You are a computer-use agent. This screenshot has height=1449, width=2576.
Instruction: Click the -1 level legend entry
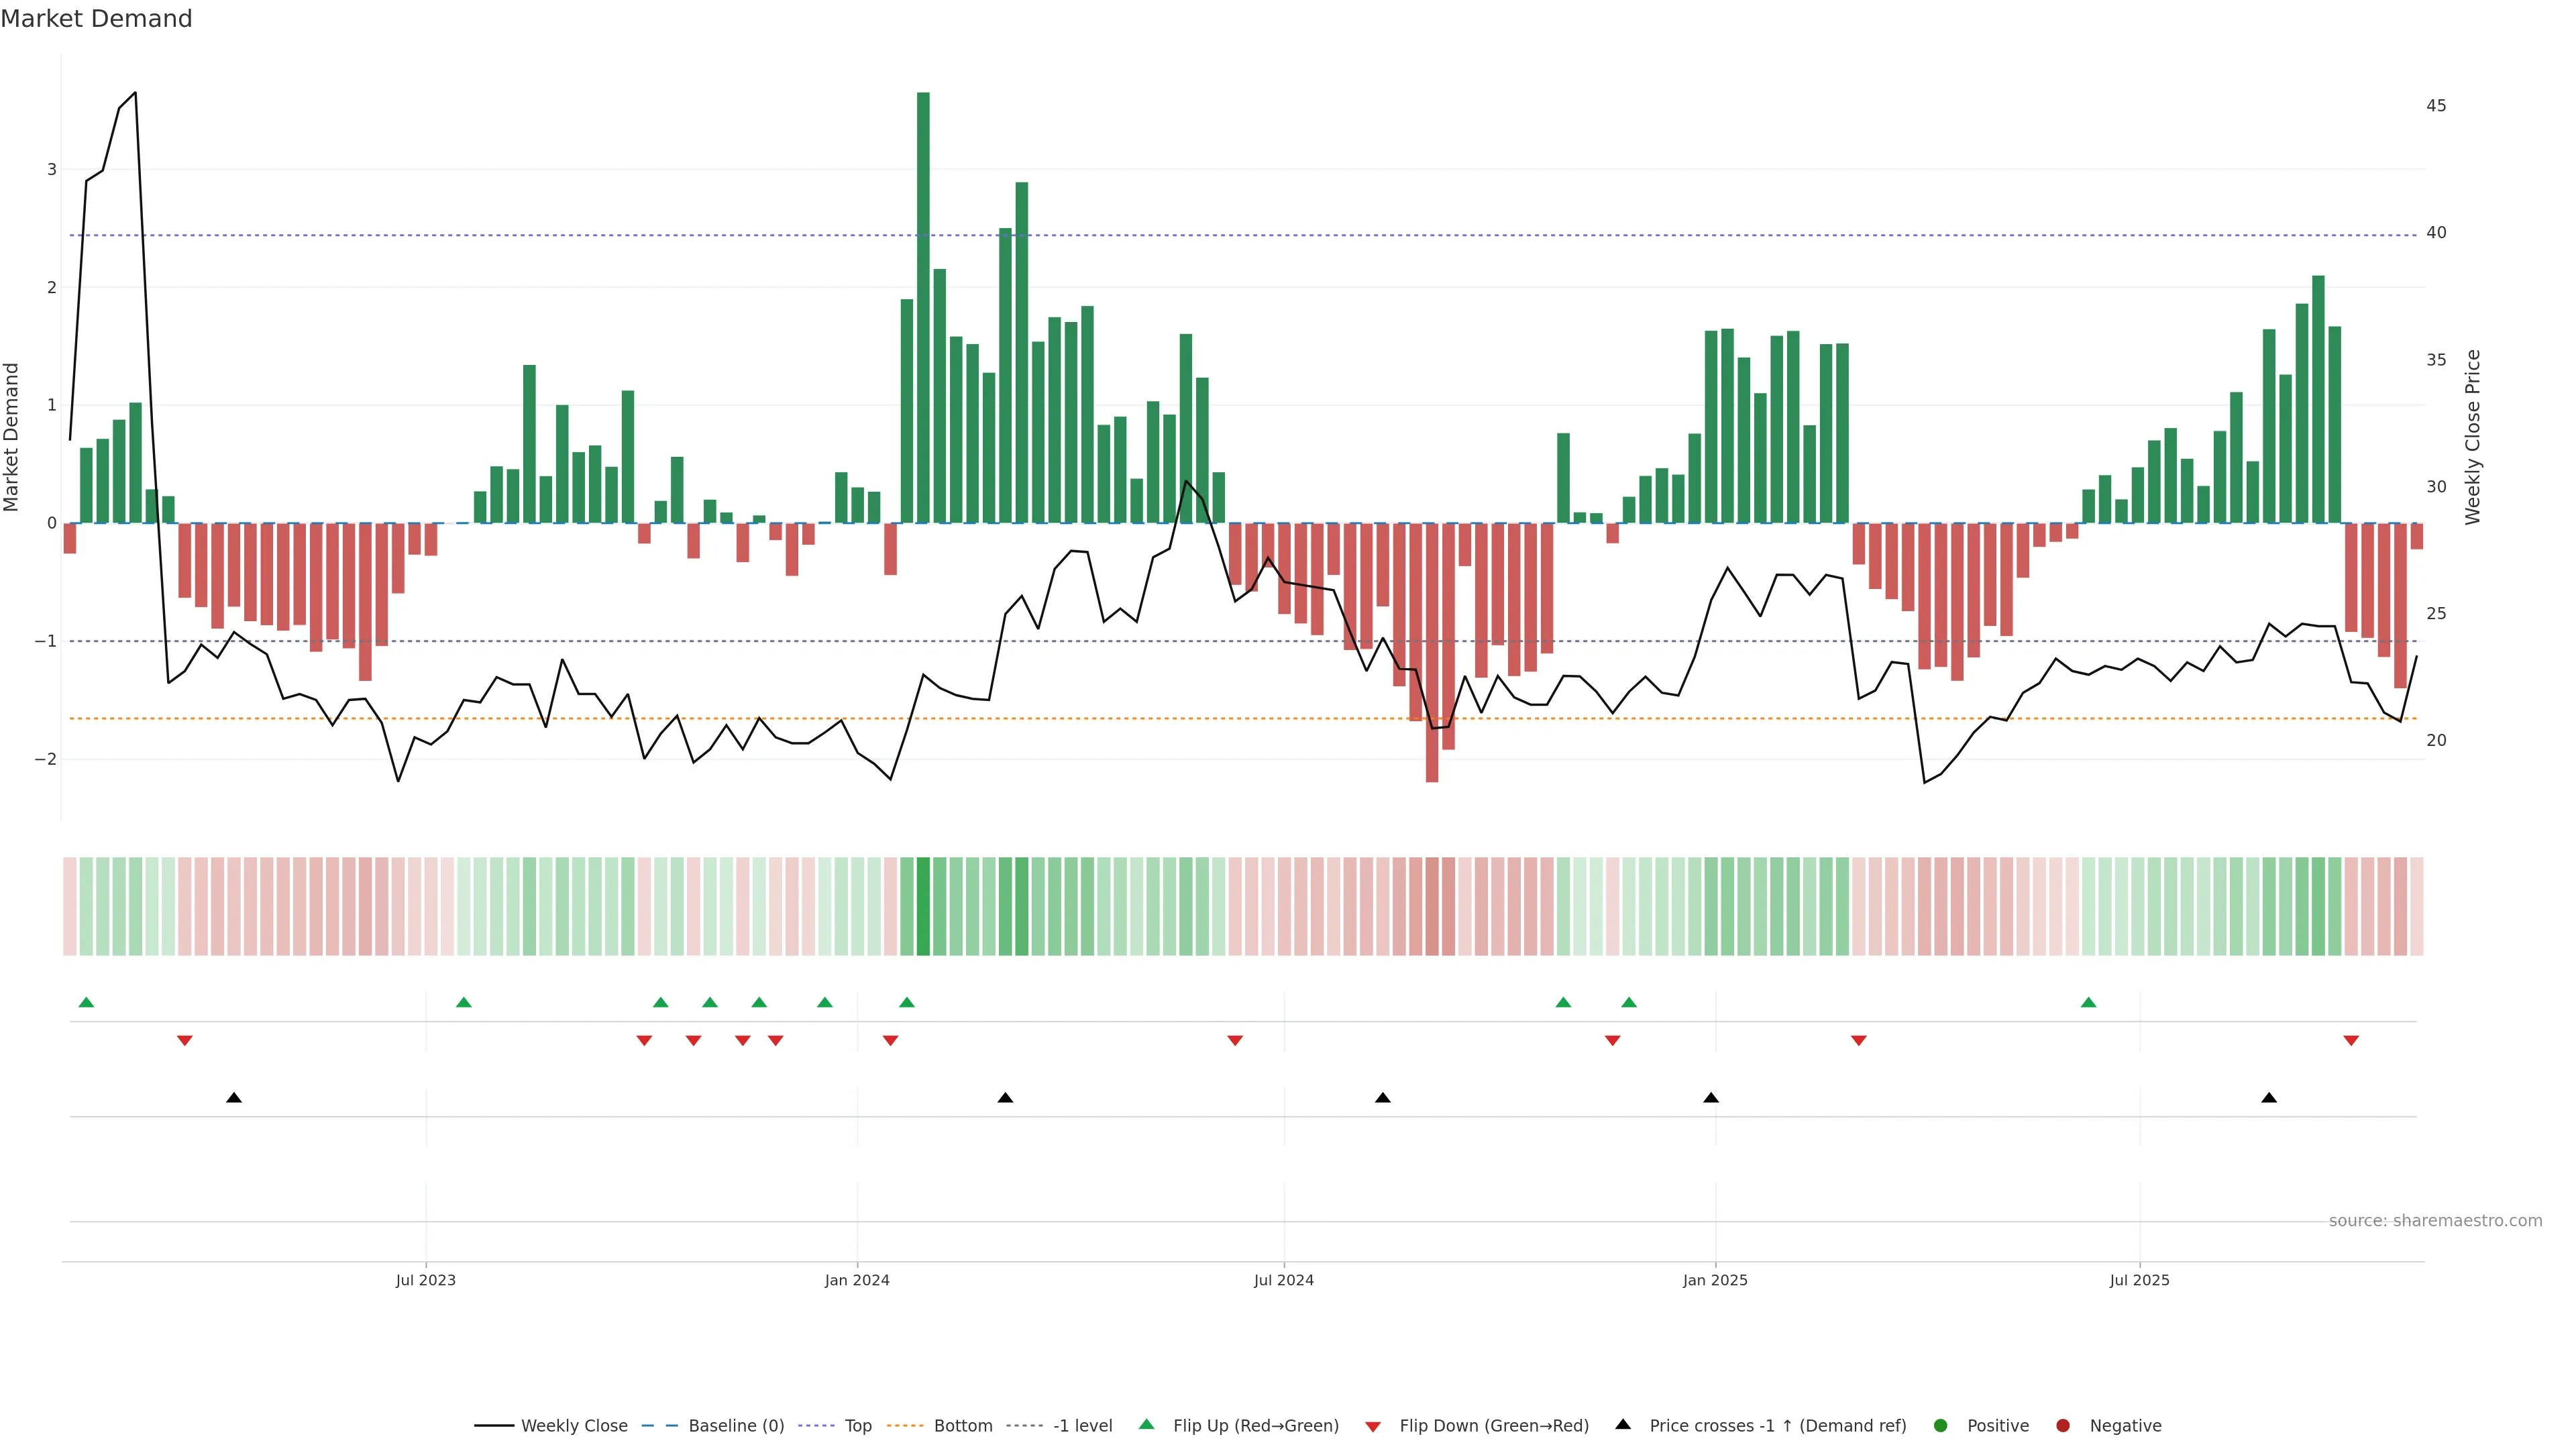pyautogui.click(x=1082, y=1426)
